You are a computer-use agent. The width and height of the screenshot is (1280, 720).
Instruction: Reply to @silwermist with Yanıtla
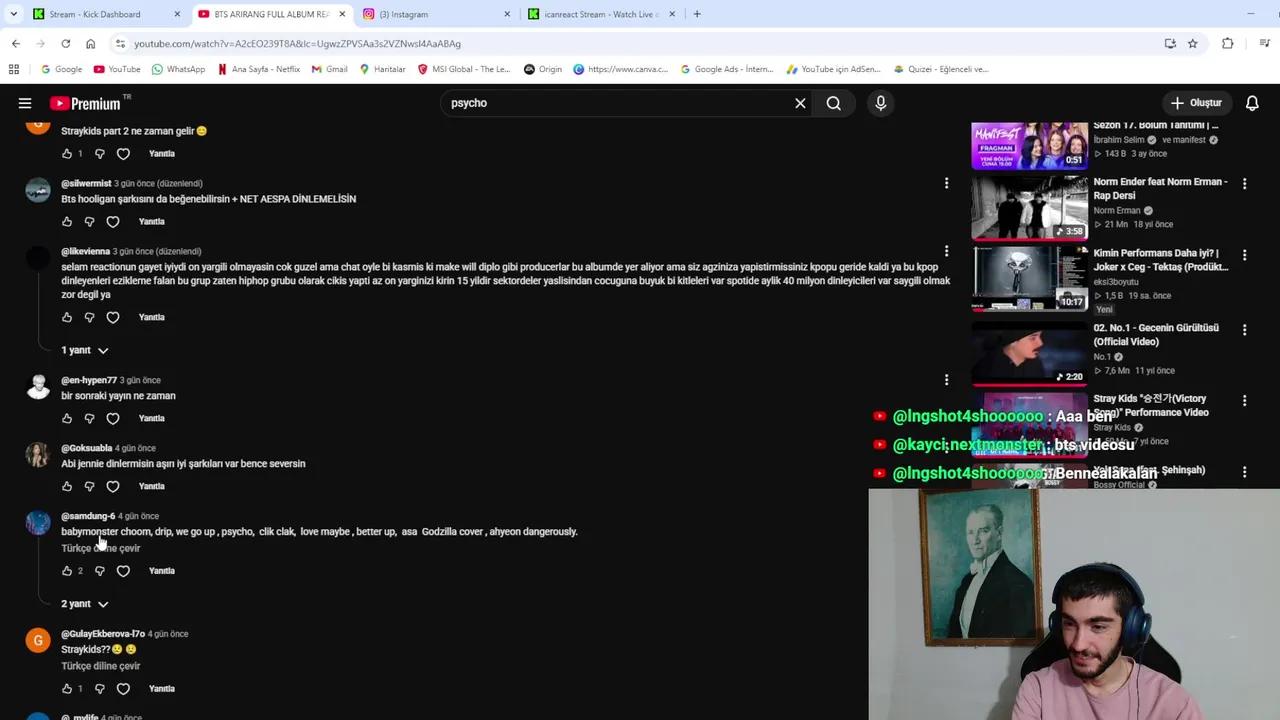click(151, 222)
